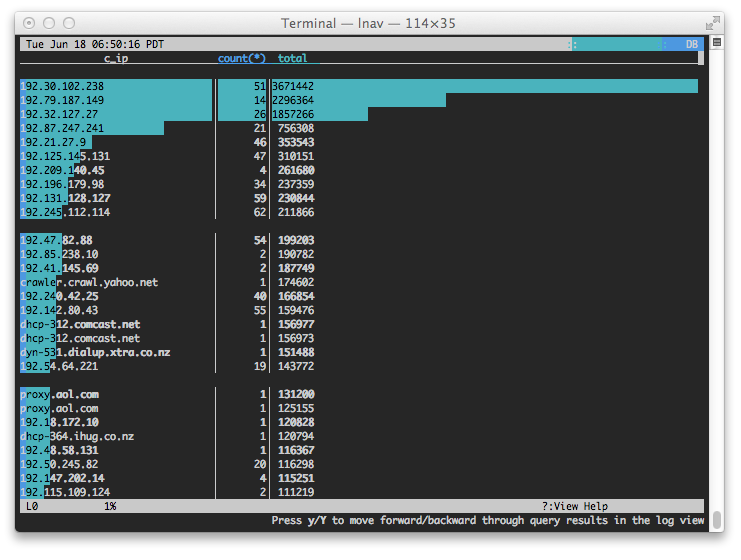Select row 192.147.202.14
This screenshot has height=560, width=741.
point(359,478)
